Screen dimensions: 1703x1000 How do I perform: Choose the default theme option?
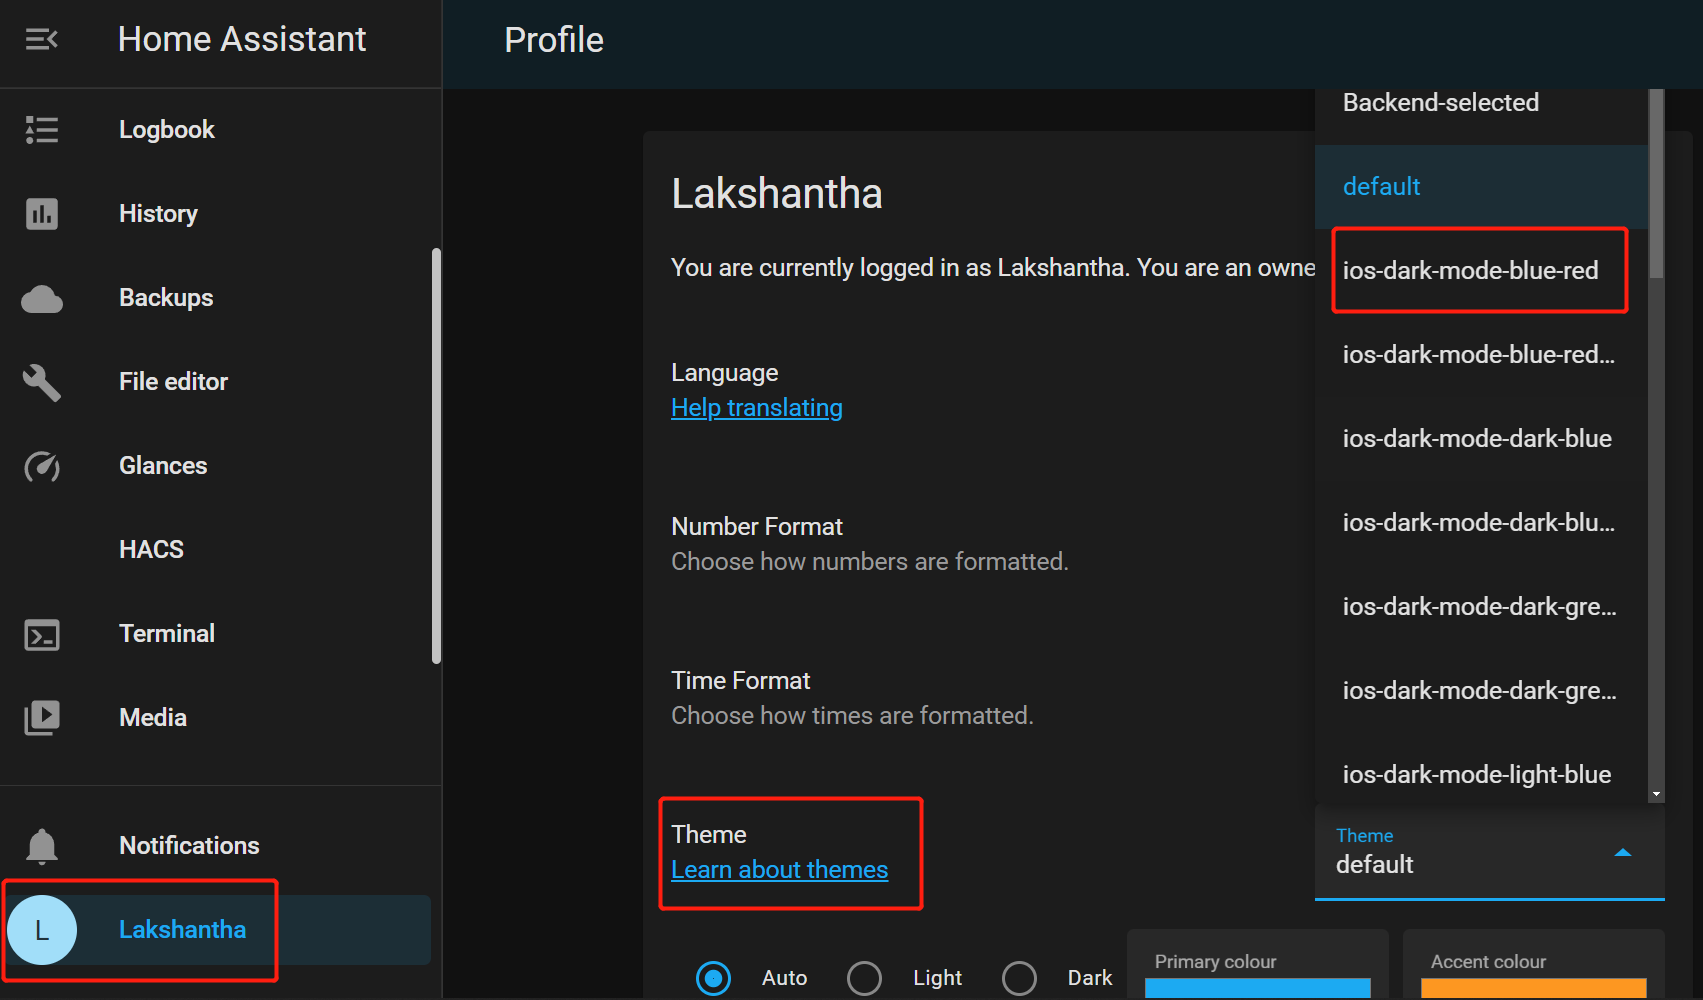click(x=1481, y=187)
